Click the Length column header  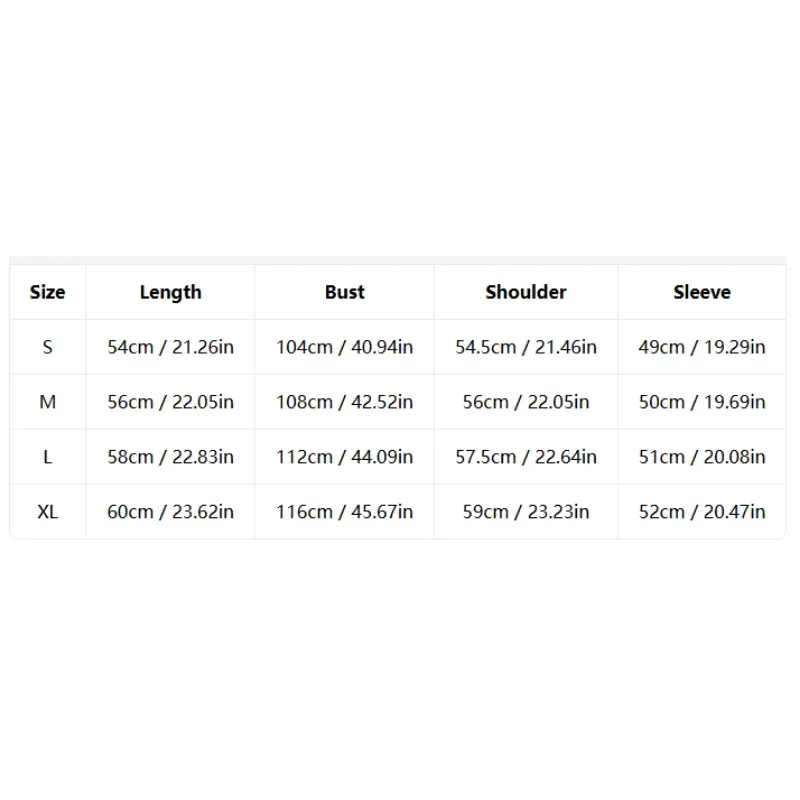click(171, 292)
